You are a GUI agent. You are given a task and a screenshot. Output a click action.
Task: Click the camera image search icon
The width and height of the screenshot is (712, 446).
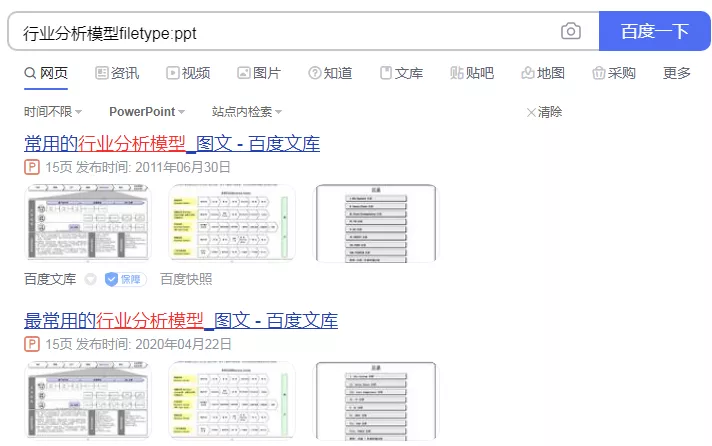click(571, 31)
